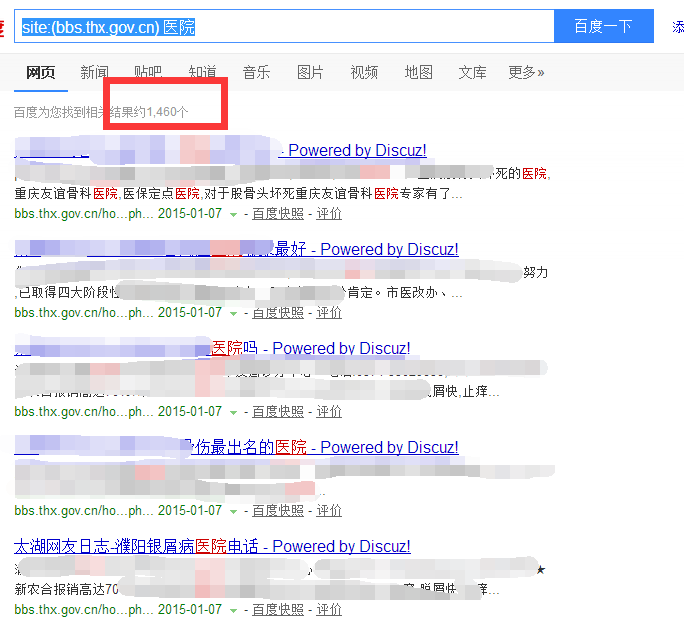Image resolution: width=684 pixels, height=621 pixels.
Task: Expand the 更多» menu
Action: [x=526, y=72]
